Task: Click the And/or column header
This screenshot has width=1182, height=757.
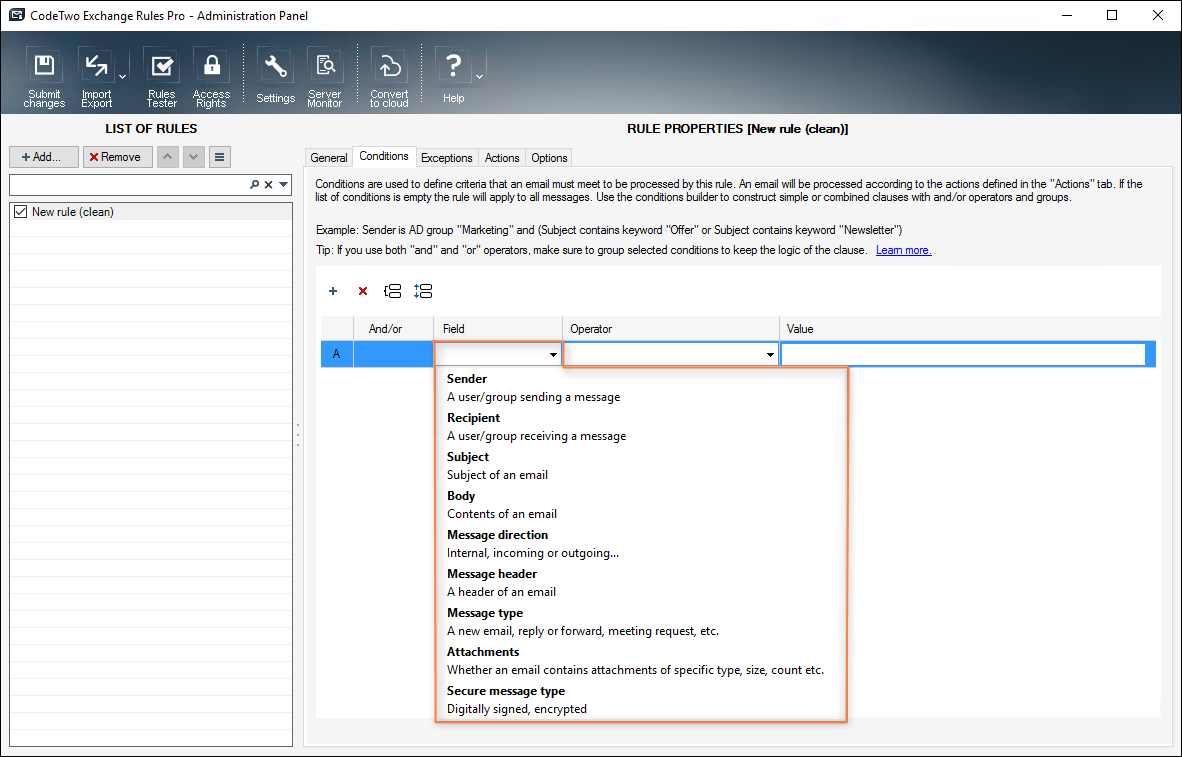Action: (x=393, y=329)
